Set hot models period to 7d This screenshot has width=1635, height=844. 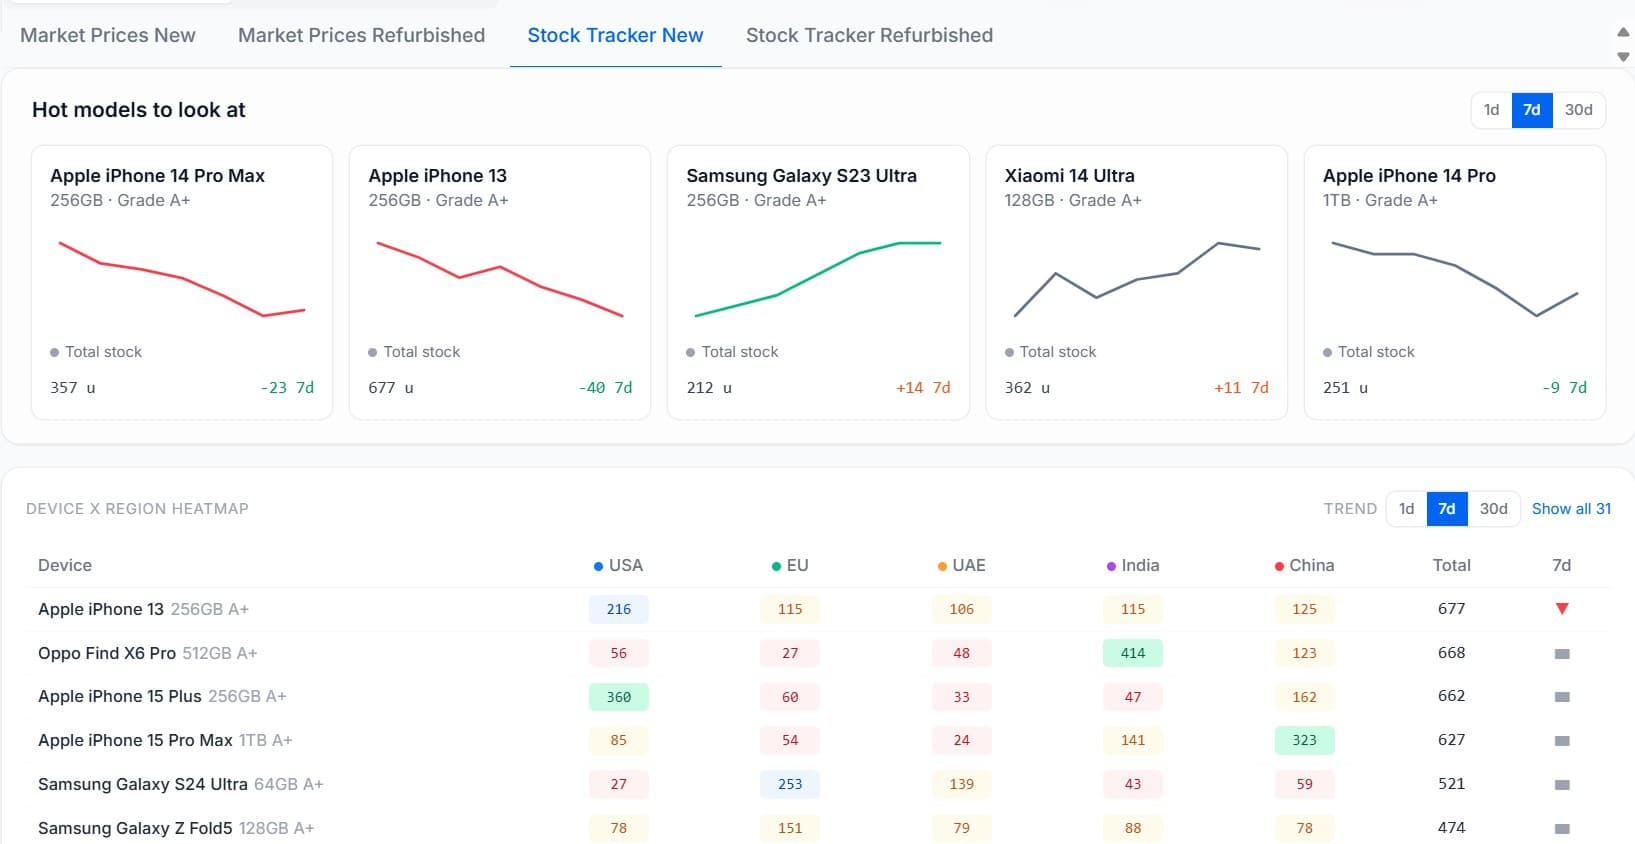pos(1532,110)
